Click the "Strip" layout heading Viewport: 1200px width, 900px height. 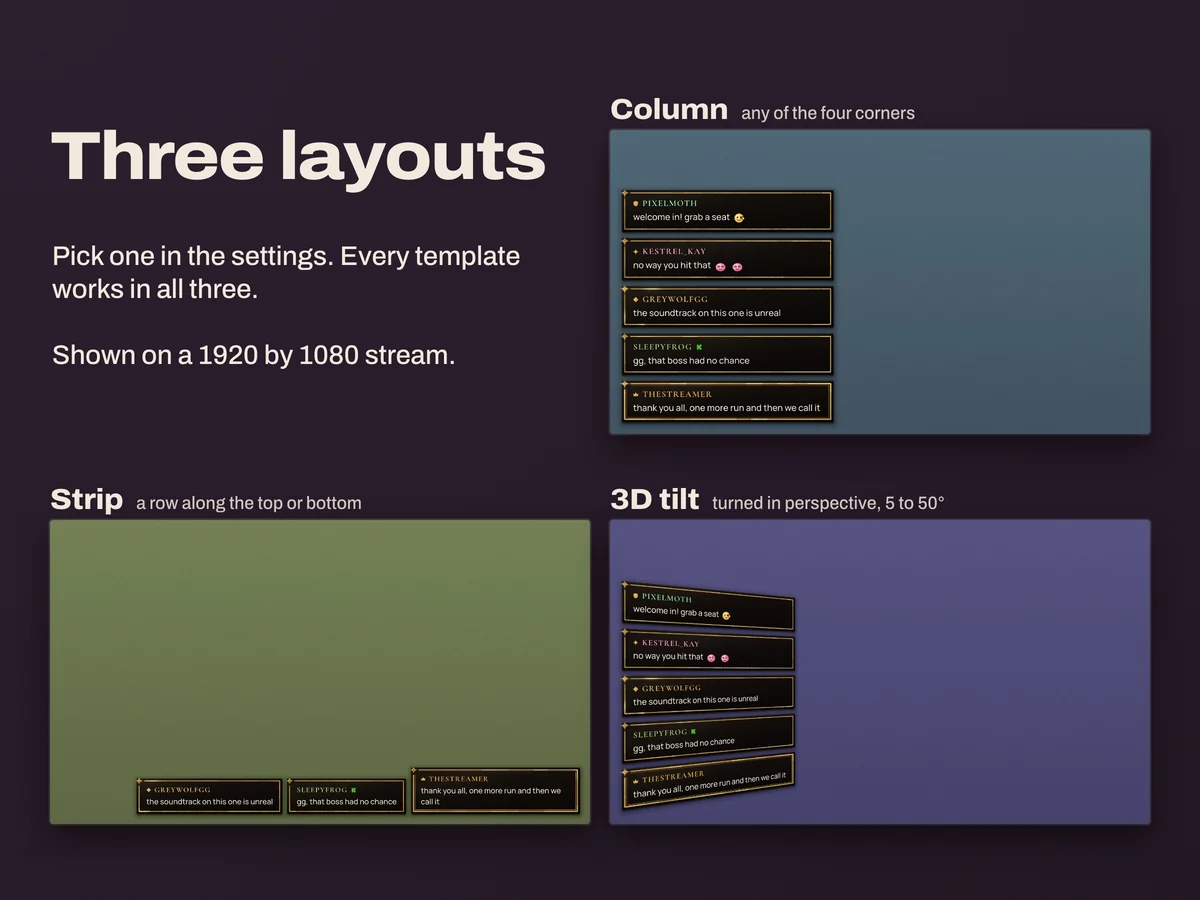tap(87, 499)
